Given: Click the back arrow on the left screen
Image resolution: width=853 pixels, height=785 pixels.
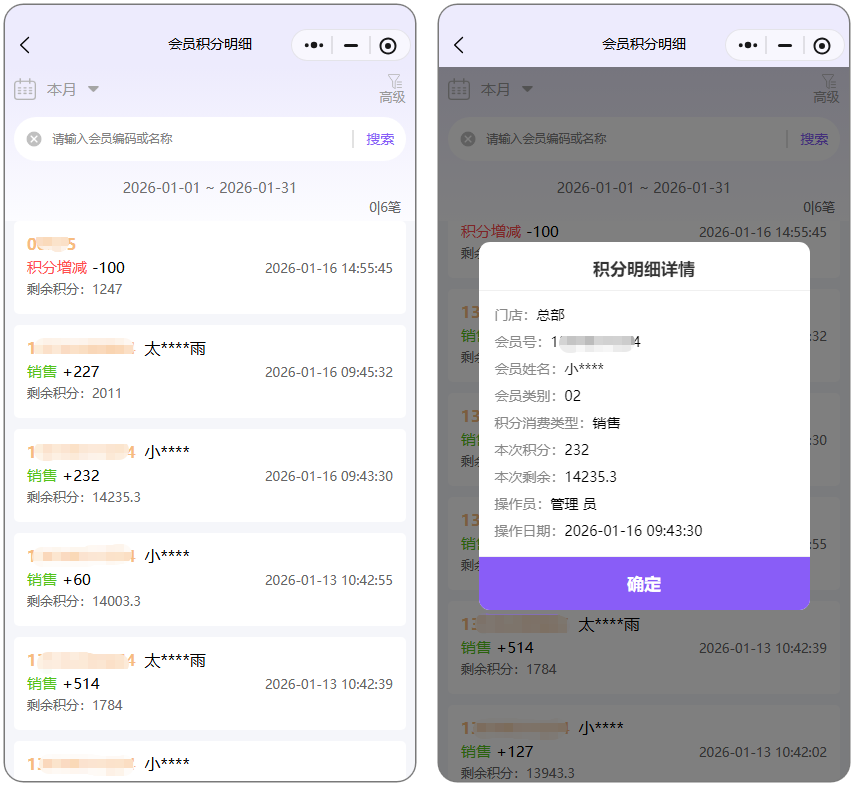Looking at the screenshot, I should pos(25,45).
